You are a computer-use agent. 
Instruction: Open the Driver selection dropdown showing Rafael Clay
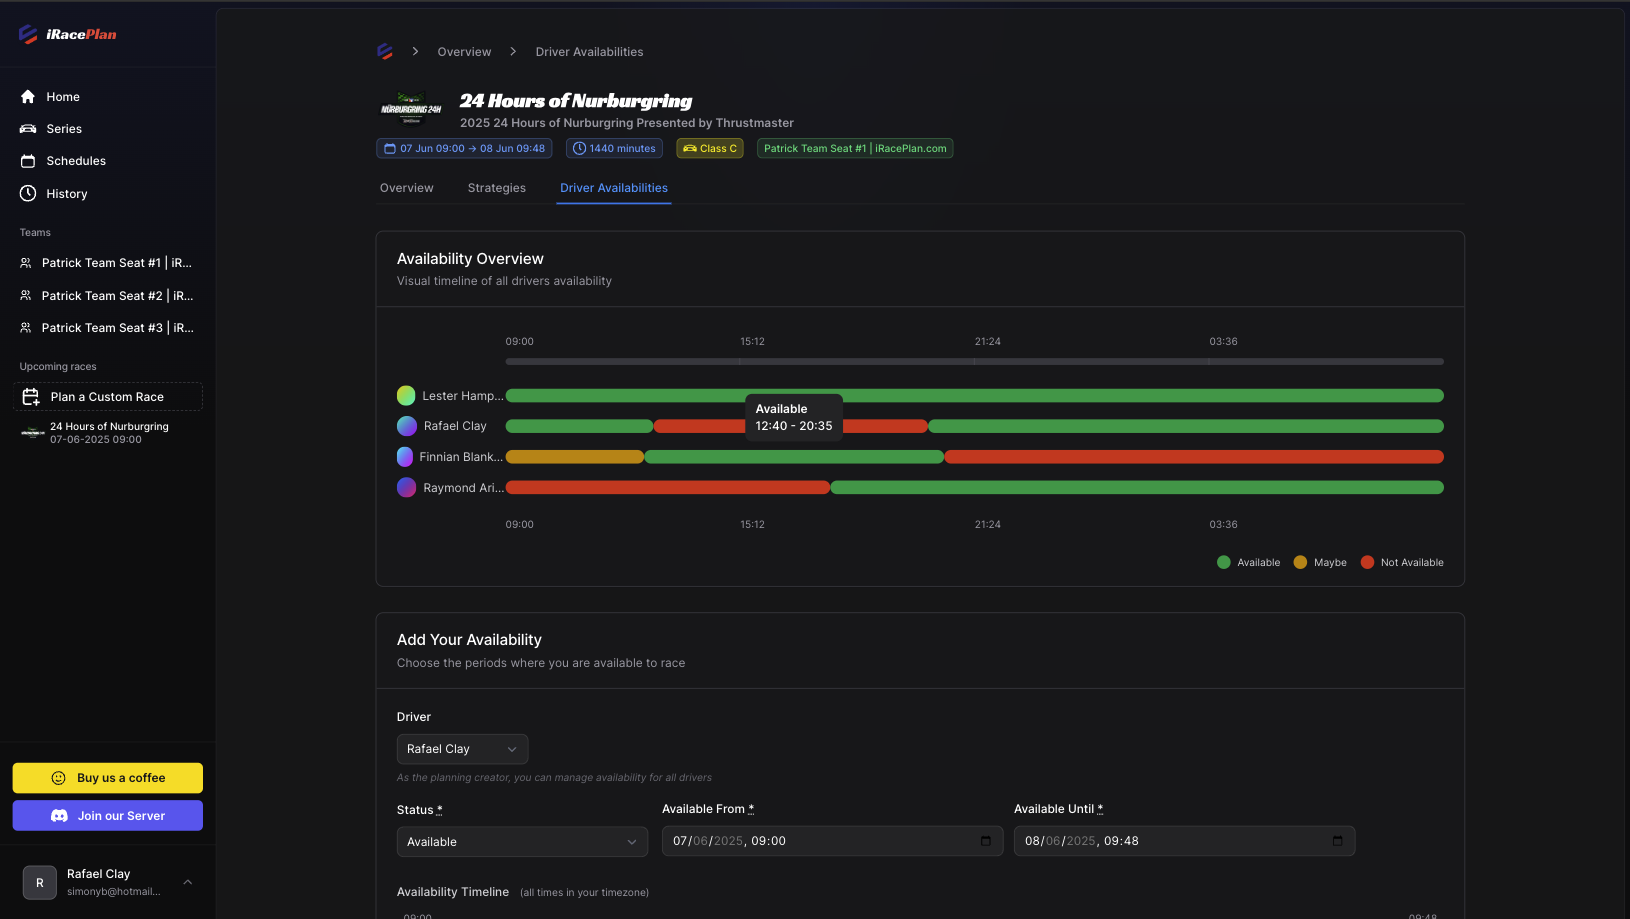click(462, 748)
